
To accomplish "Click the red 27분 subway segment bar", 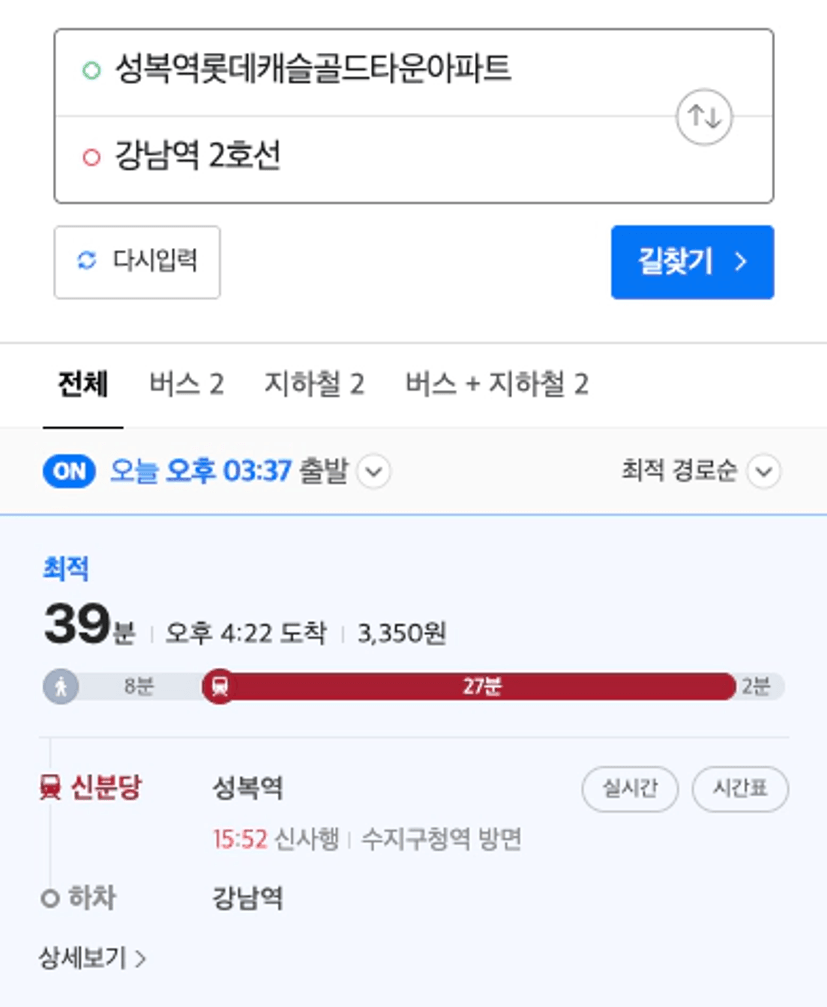I will coord(482,687).
